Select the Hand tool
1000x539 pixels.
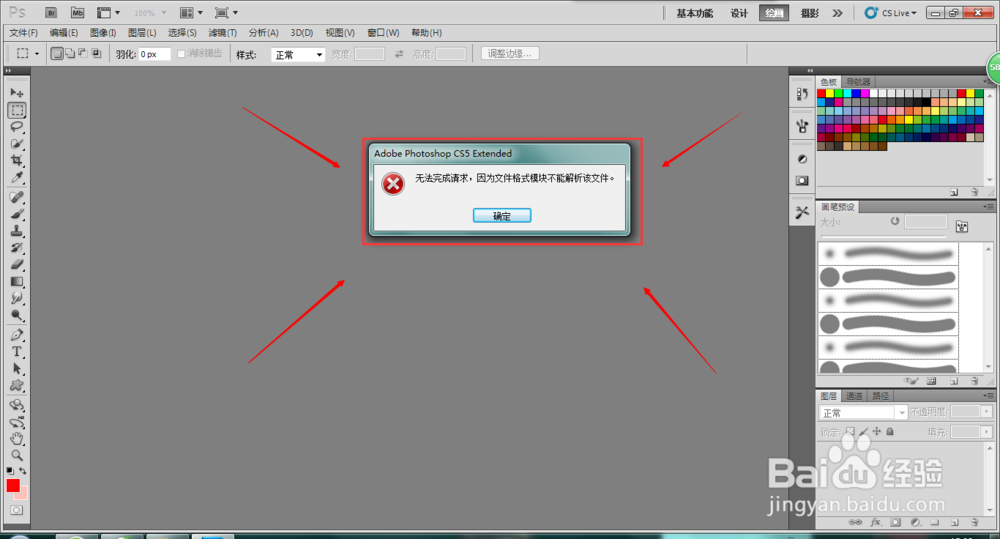17,439
